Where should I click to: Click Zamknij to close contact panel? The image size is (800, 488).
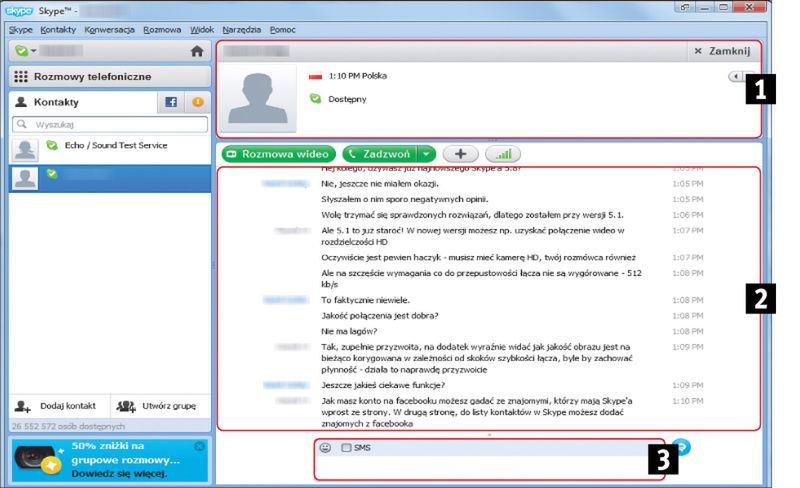click(722, 51)
